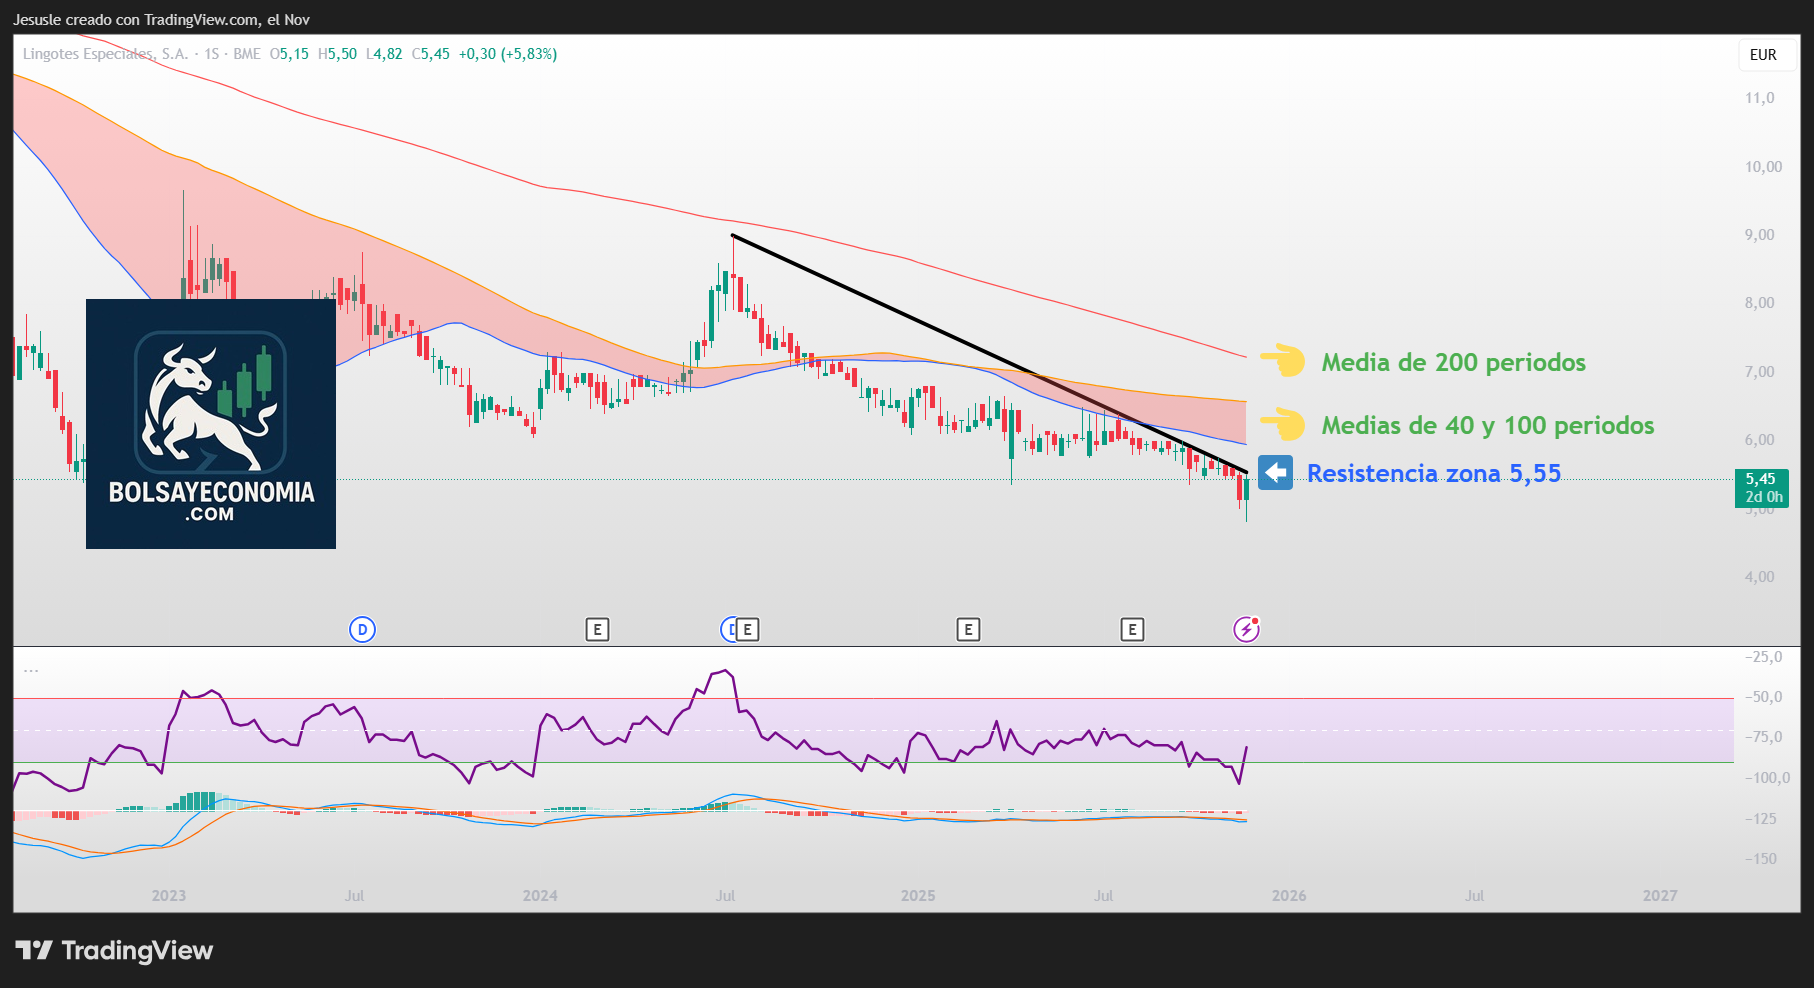Click the TradingView logo at bottom left

pos(114,950)
